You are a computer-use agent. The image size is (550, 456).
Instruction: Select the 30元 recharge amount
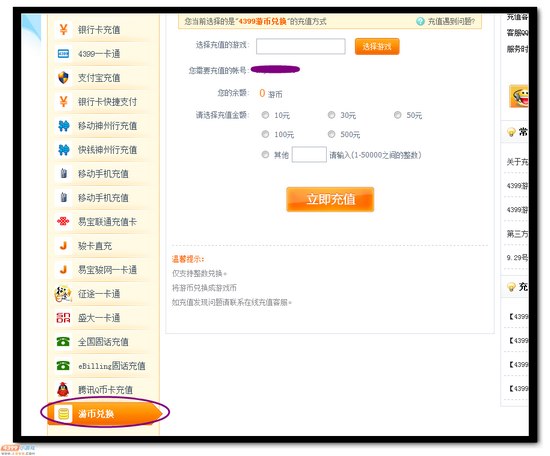(331, 115)
